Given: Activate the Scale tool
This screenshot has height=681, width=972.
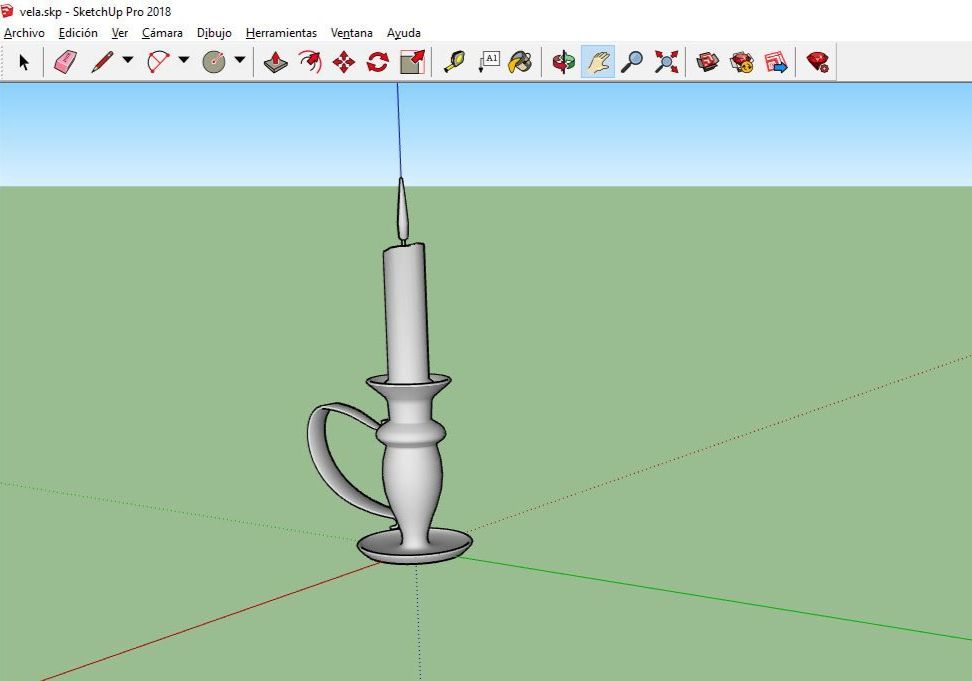Looking at the screenshot, I should pos(410,62).
